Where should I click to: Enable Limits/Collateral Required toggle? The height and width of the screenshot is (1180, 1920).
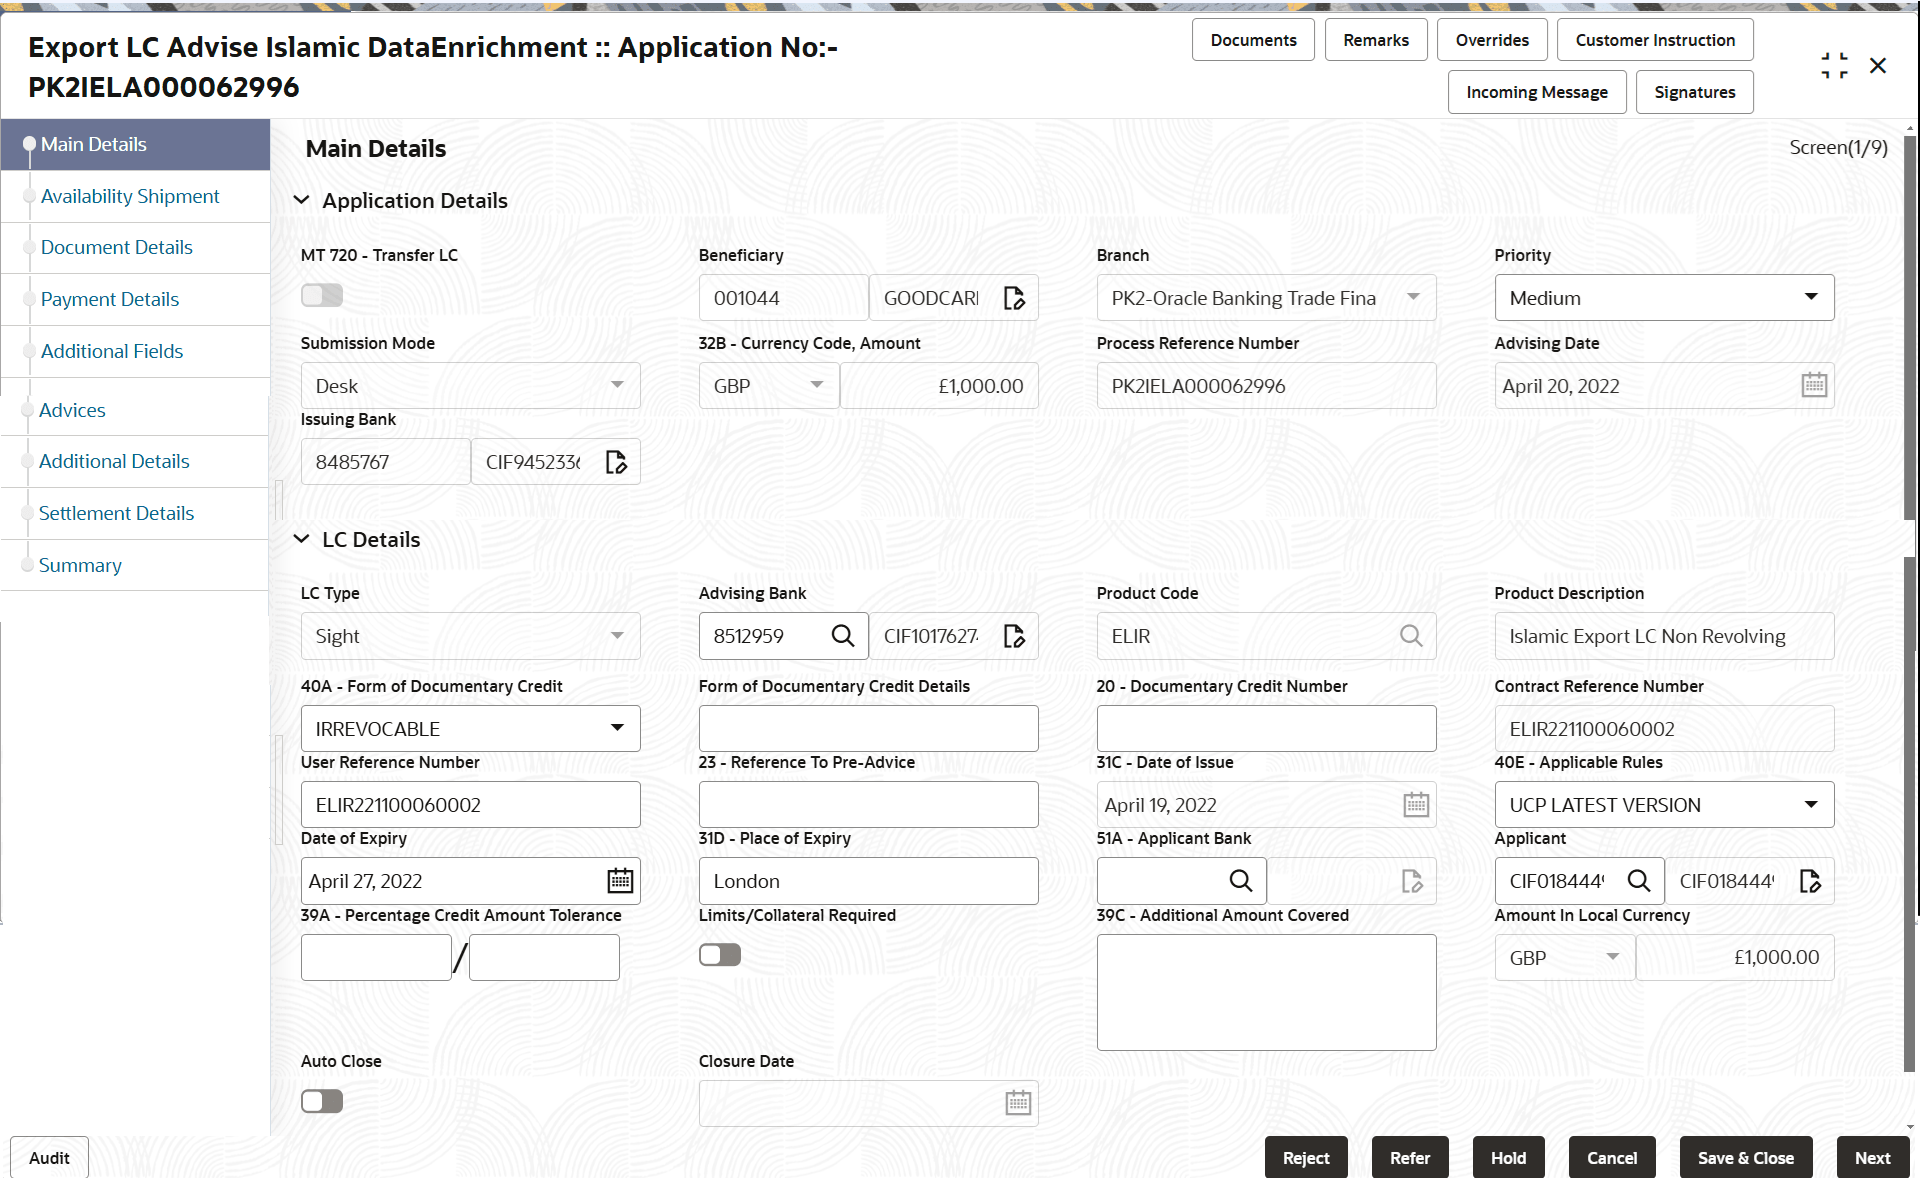(720, 955)
